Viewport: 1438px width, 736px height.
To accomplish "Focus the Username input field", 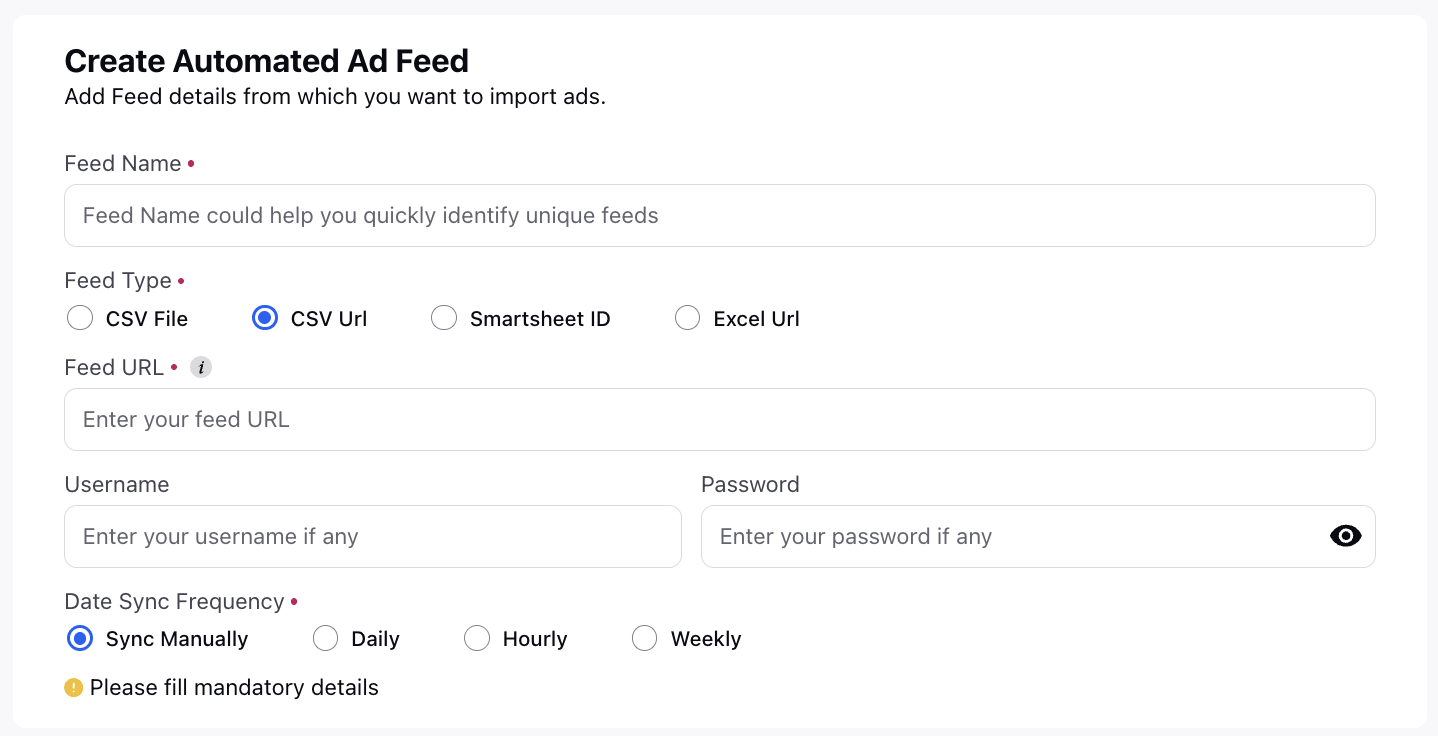I will [x=373, y=537].
